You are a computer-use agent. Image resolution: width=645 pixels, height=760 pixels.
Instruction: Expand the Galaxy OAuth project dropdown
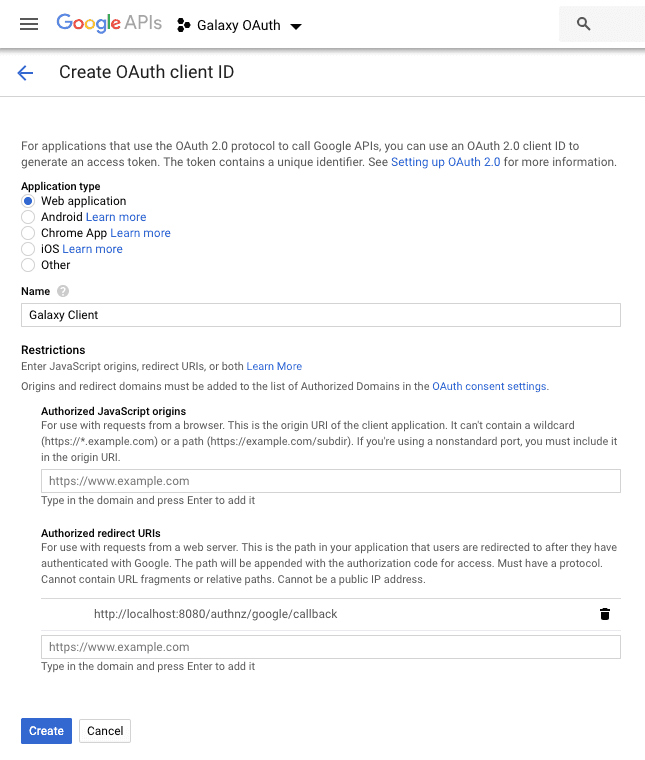pyautogui.click(x=295, y=26)
